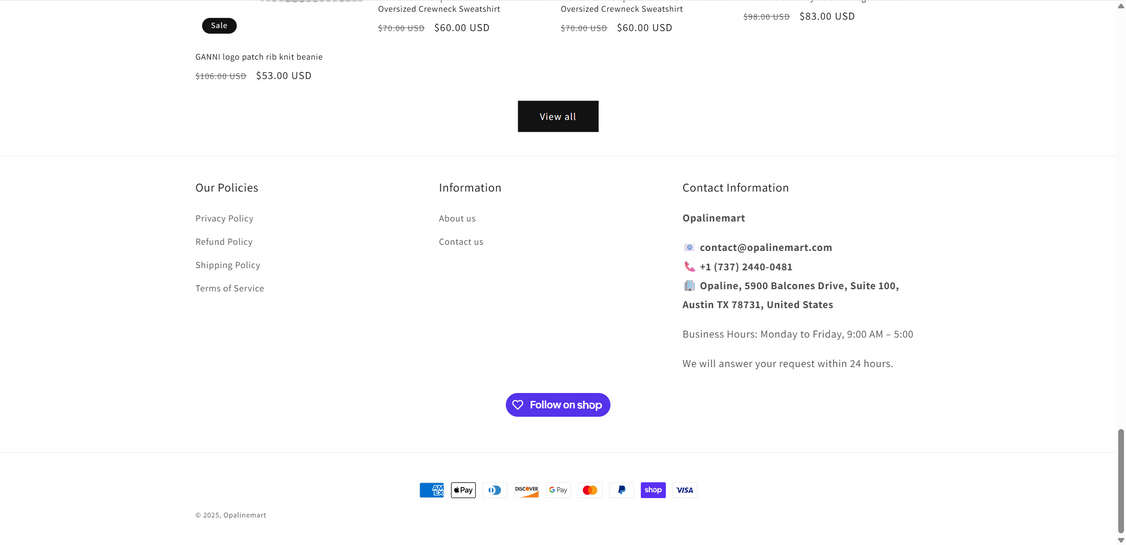Click the heart icon in Follow on shop

tap(518, 405)
